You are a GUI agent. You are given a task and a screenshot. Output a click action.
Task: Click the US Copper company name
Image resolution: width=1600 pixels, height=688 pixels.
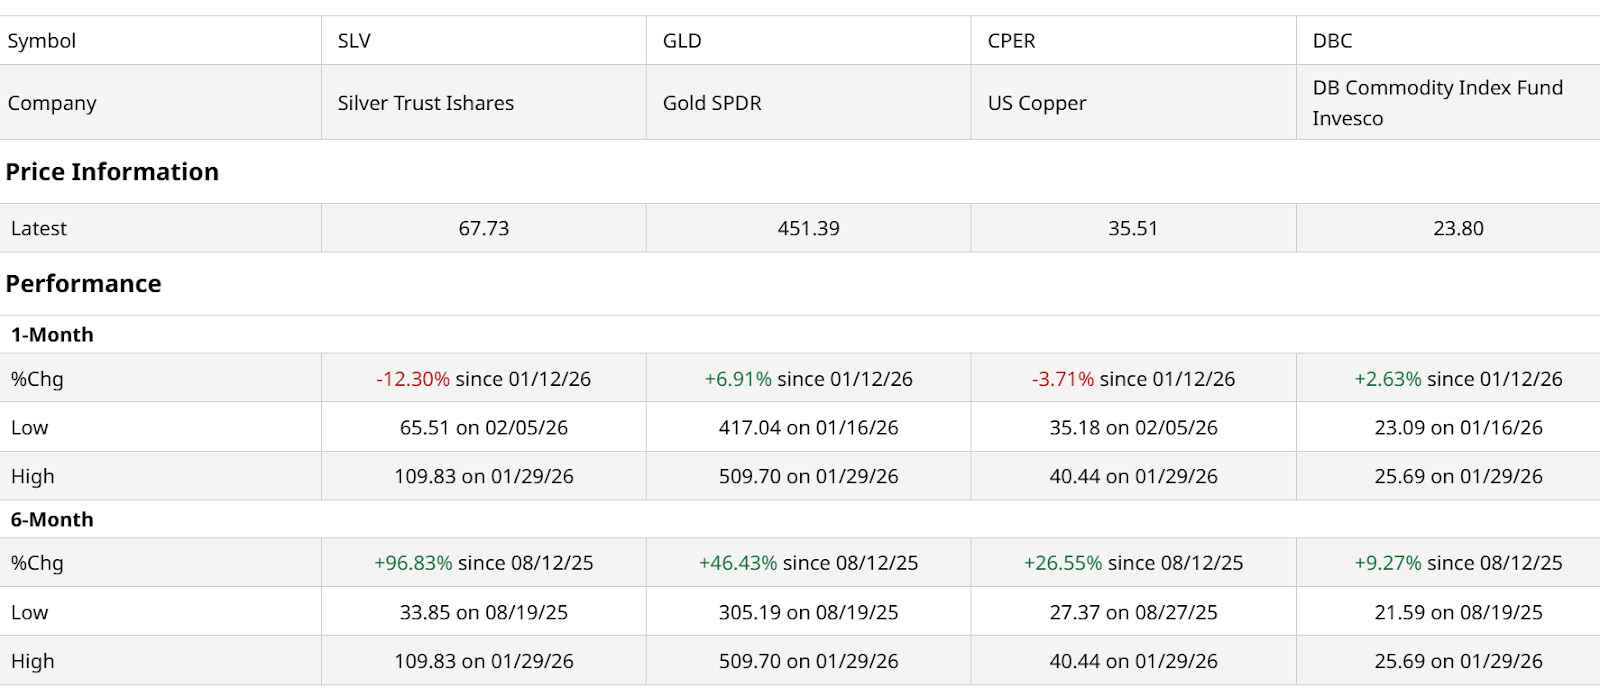point(1036,103)
